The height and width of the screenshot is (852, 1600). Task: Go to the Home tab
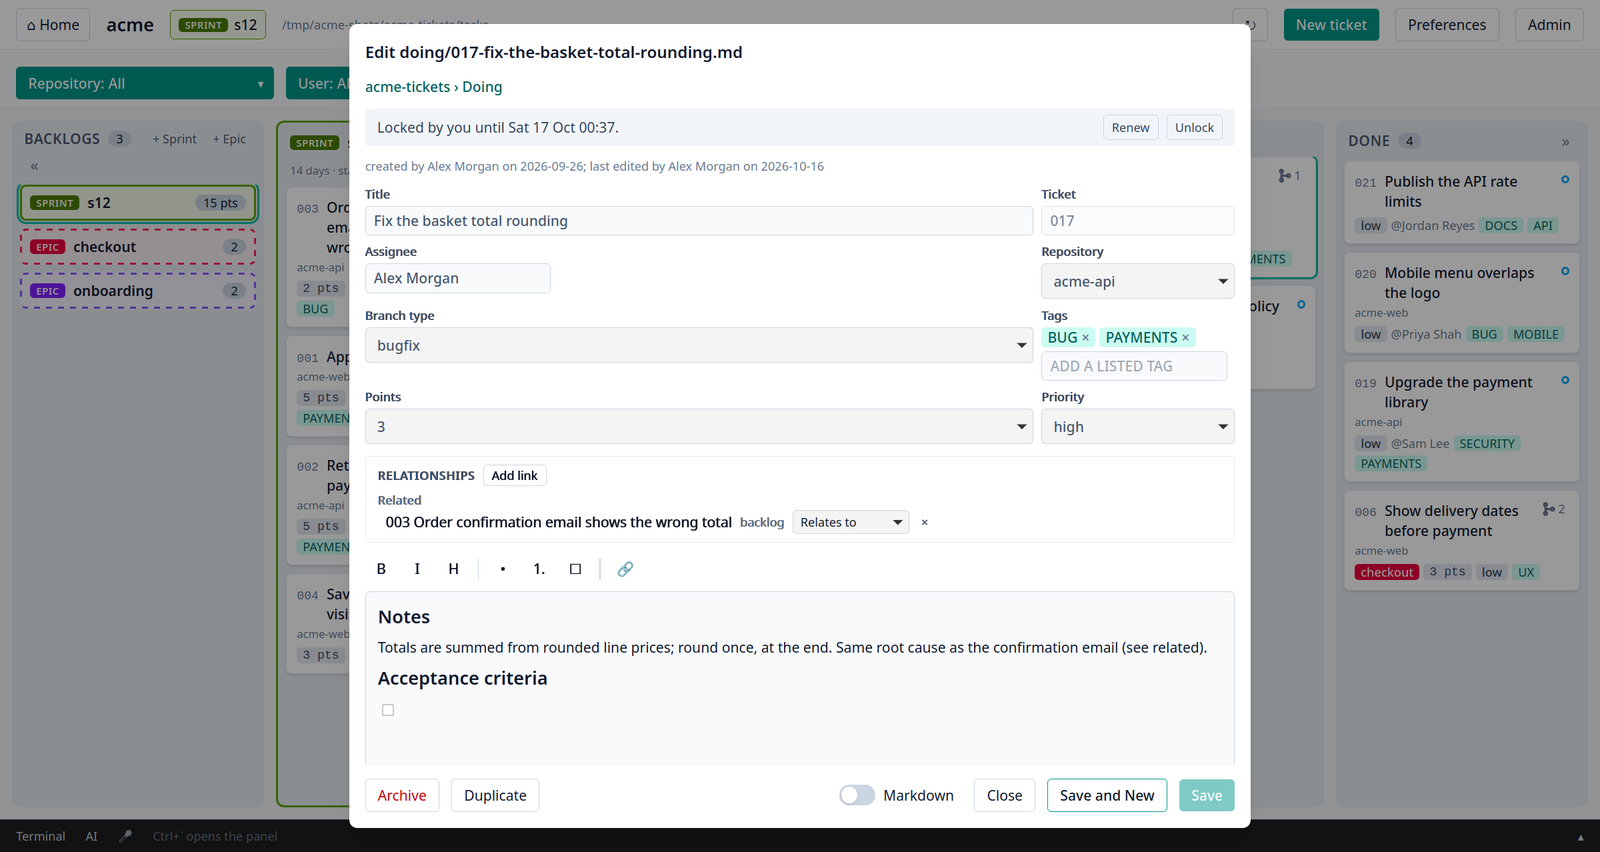point(53,25)
